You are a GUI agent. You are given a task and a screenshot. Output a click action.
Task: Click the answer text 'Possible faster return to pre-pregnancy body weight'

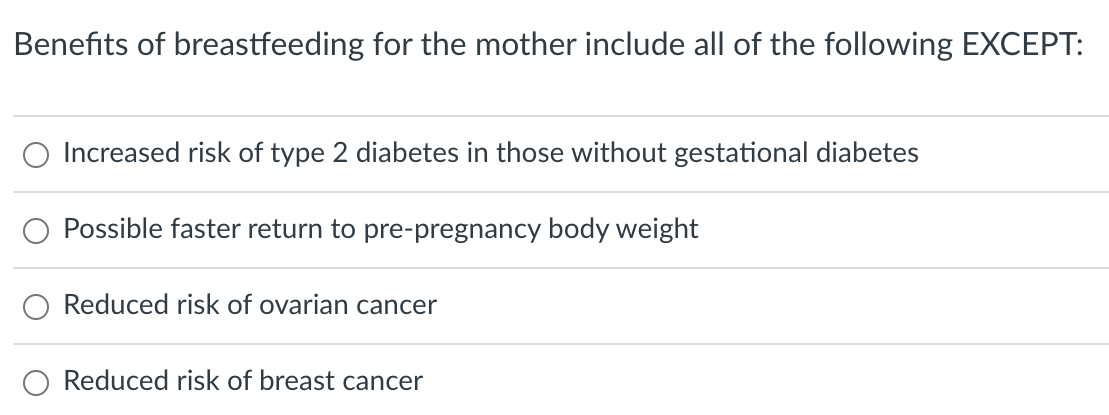[381, 229]
